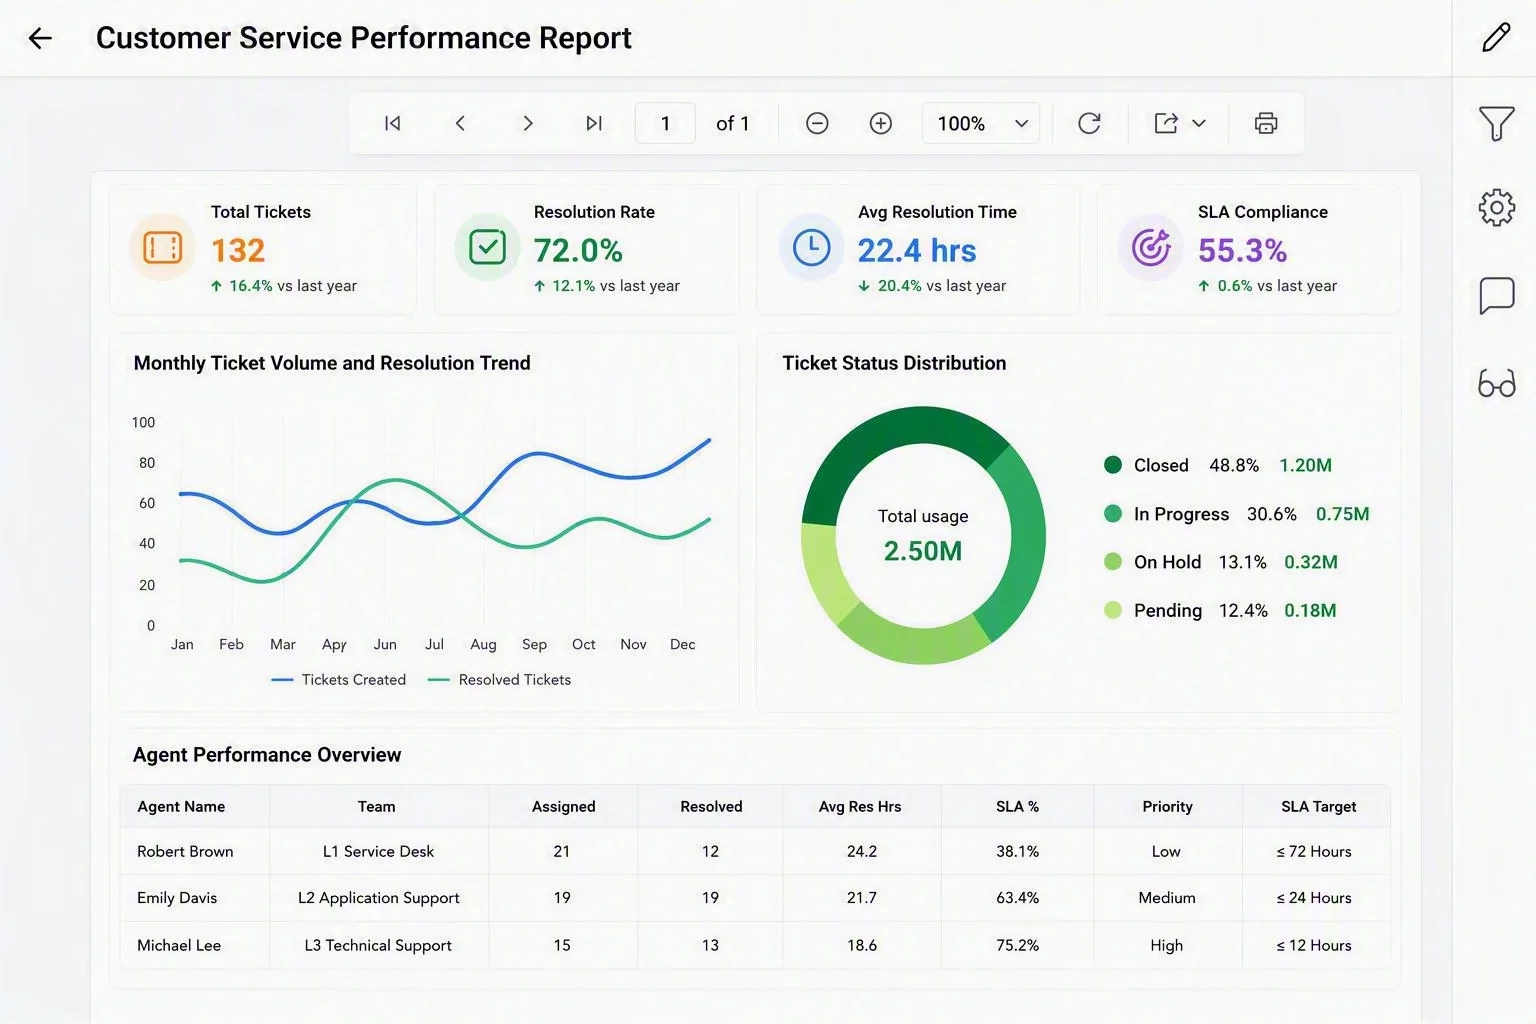
Task: Click the Monthly Ticket Volume chart title
Action: click(x=332, y=363)
